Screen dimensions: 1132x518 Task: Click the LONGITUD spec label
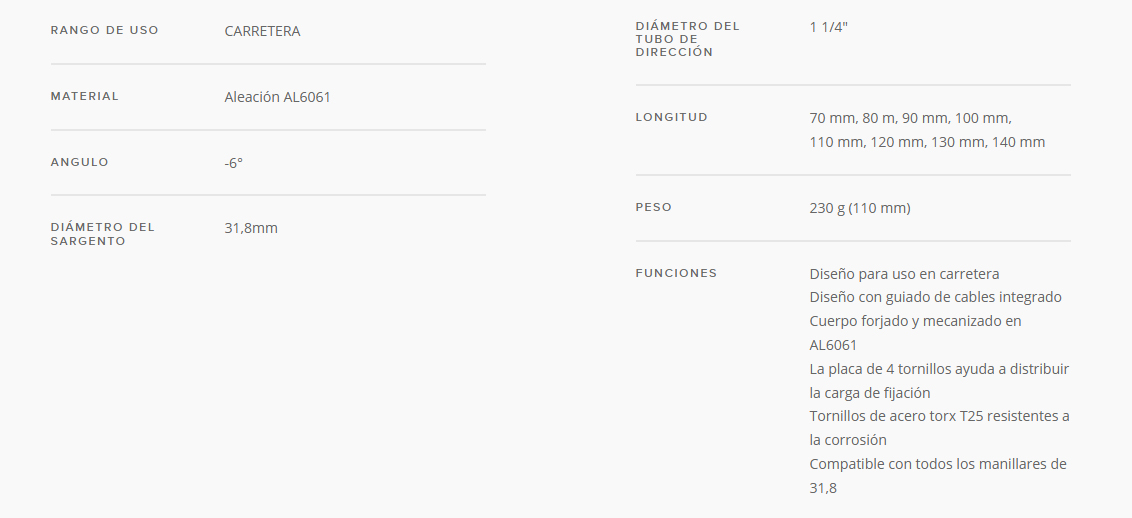click(671, 117)
